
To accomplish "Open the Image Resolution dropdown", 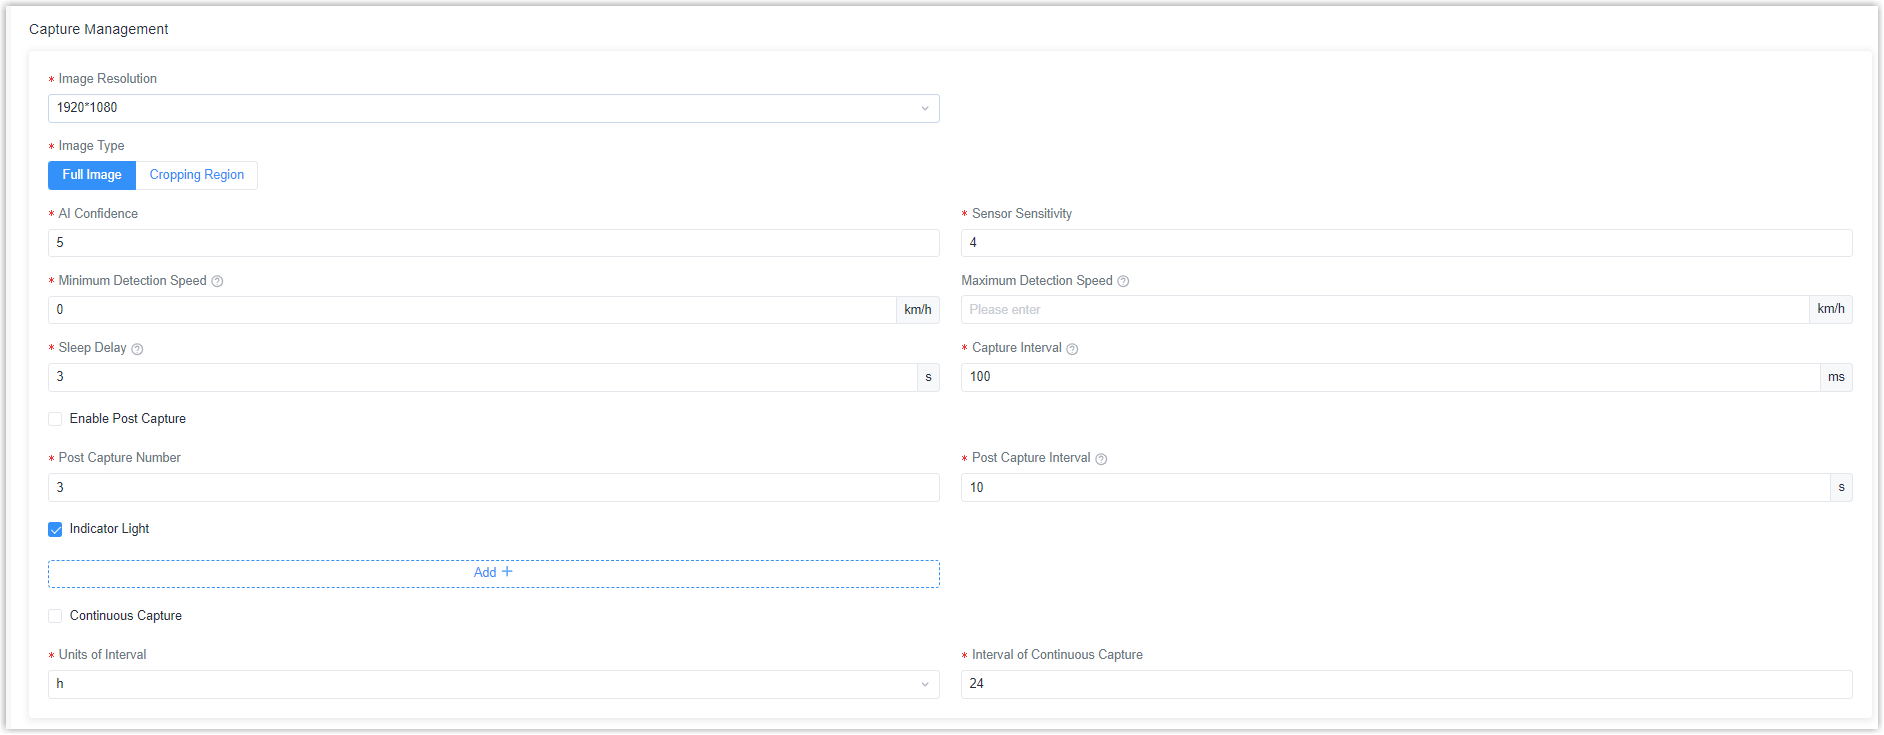I will [x=493, y=108].
